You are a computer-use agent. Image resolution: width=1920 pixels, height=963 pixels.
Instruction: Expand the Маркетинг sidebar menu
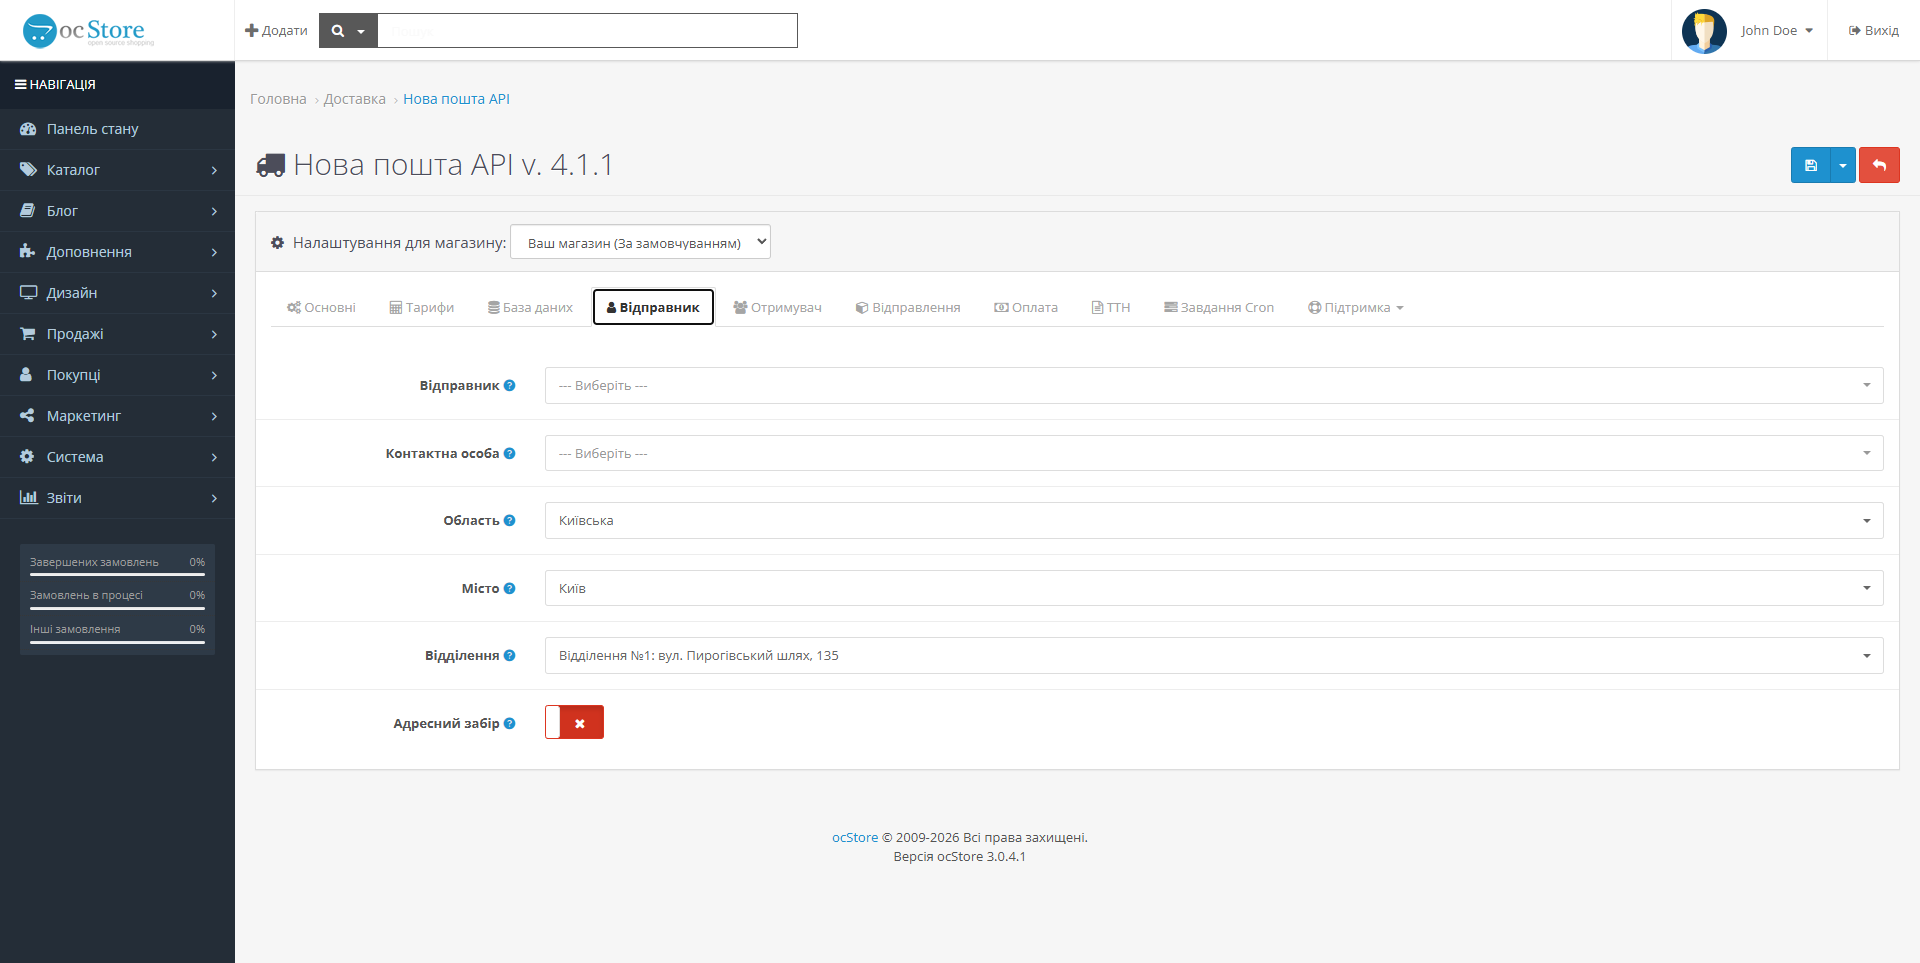click(117, 416)
